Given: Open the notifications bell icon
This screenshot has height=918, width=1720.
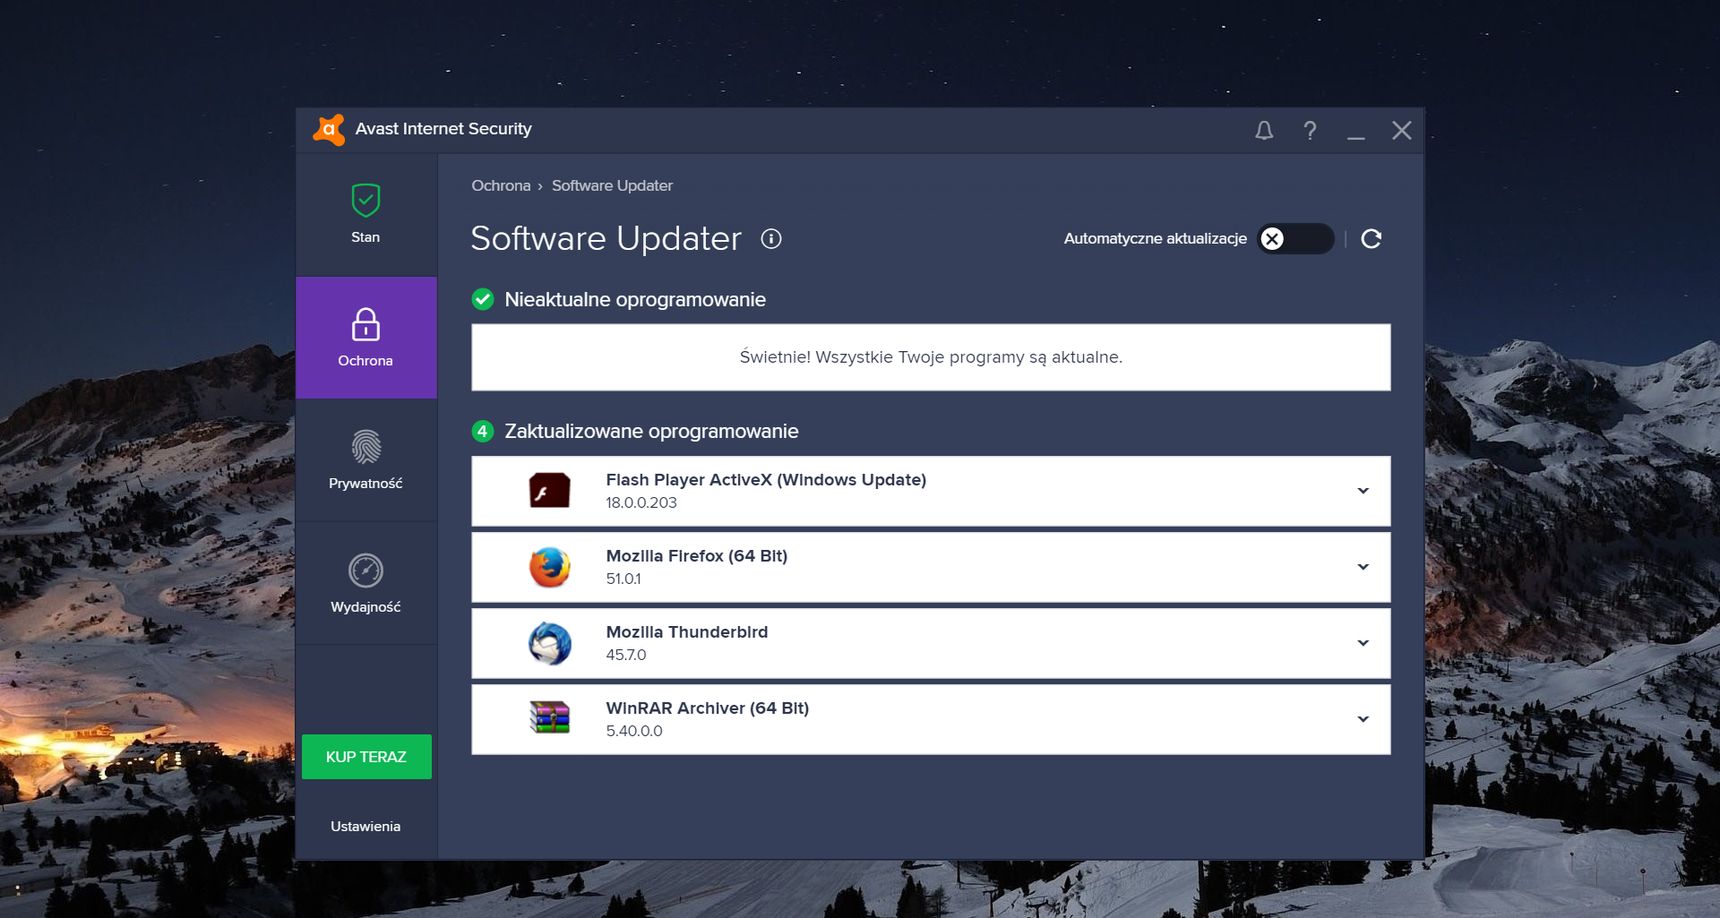Looking at the screenshot, I should pyautogui.click(x=1264, y=131).
